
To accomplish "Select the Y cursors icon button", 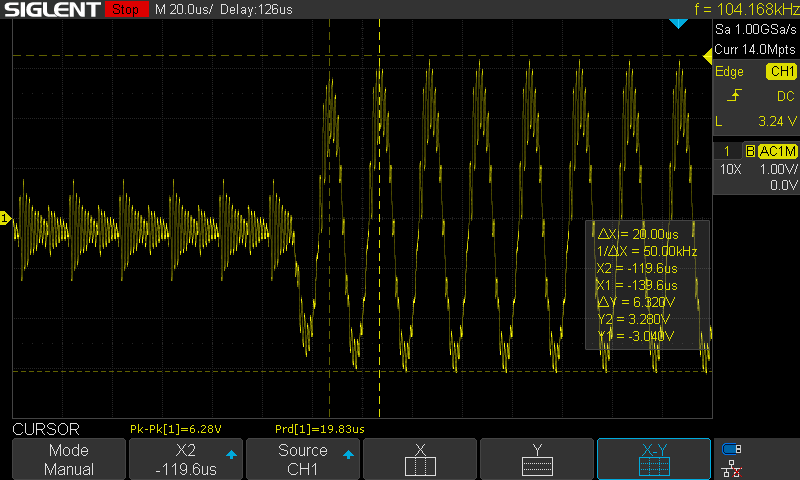I will tap(537, 459).
